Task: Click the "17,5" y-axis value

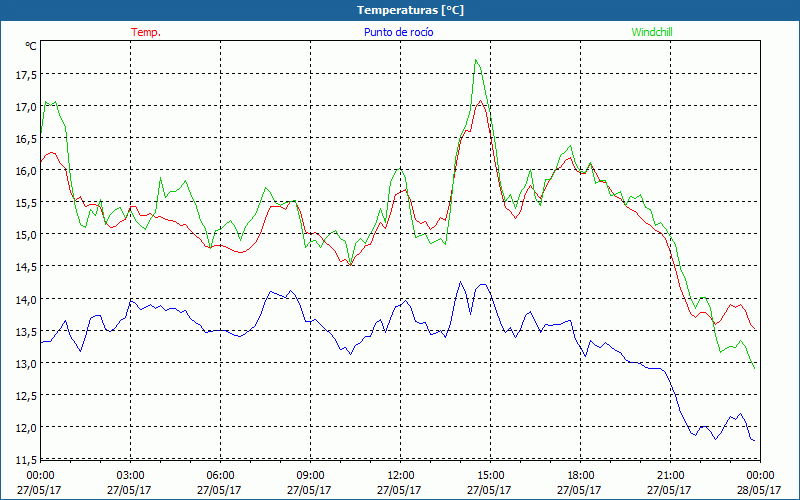Action: tap(26, 75)
